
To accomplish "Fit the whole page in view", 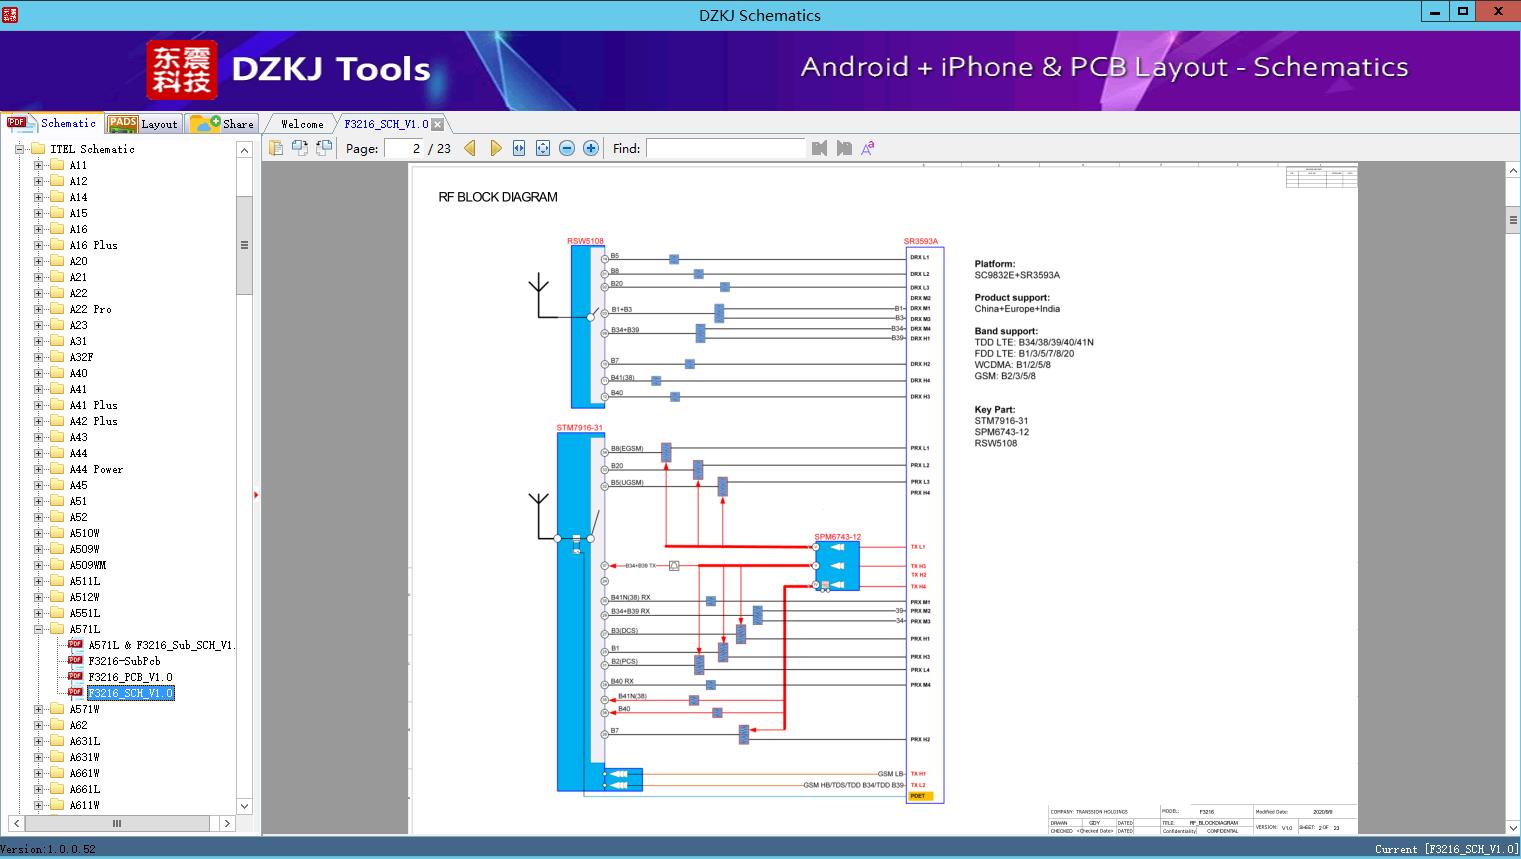I will click(543, 148).
